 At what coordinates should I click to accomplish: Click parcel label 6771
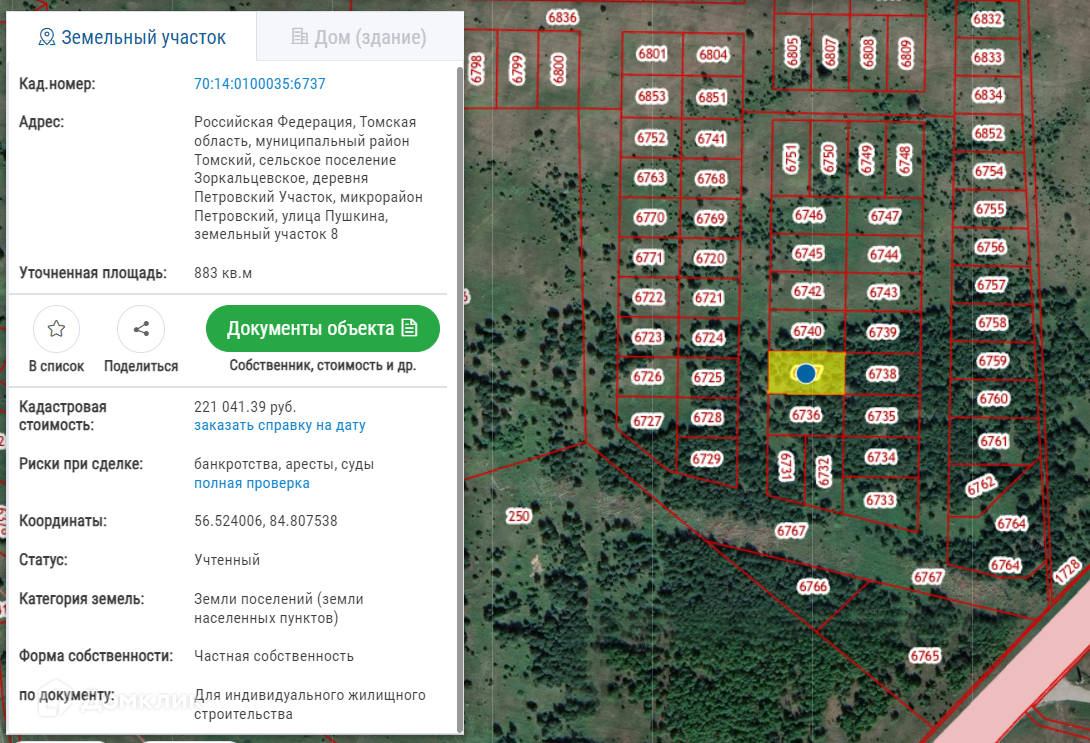(649, 257)
